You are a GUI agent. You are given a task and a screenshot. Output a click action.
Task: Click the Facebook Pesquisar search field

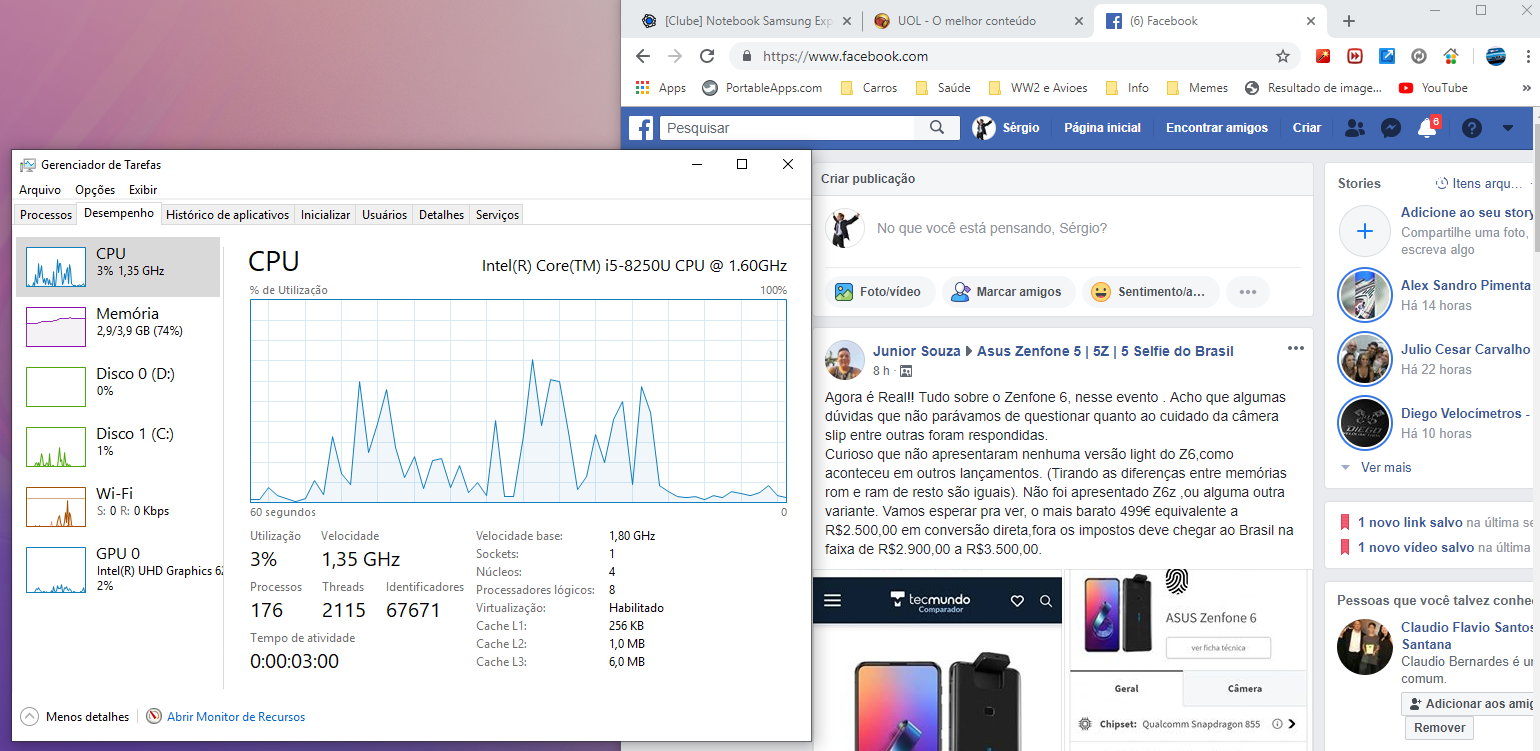(786, 128)
